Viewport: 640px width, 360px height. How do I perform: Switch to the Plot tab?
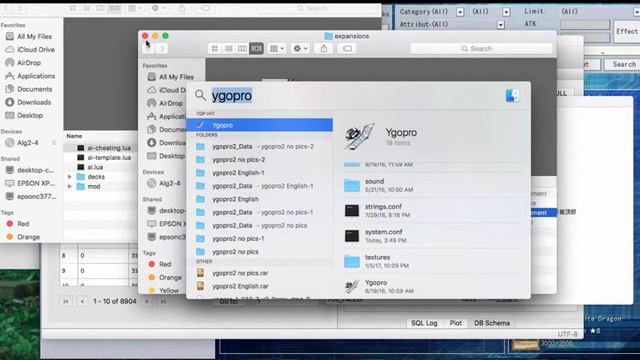456,323
